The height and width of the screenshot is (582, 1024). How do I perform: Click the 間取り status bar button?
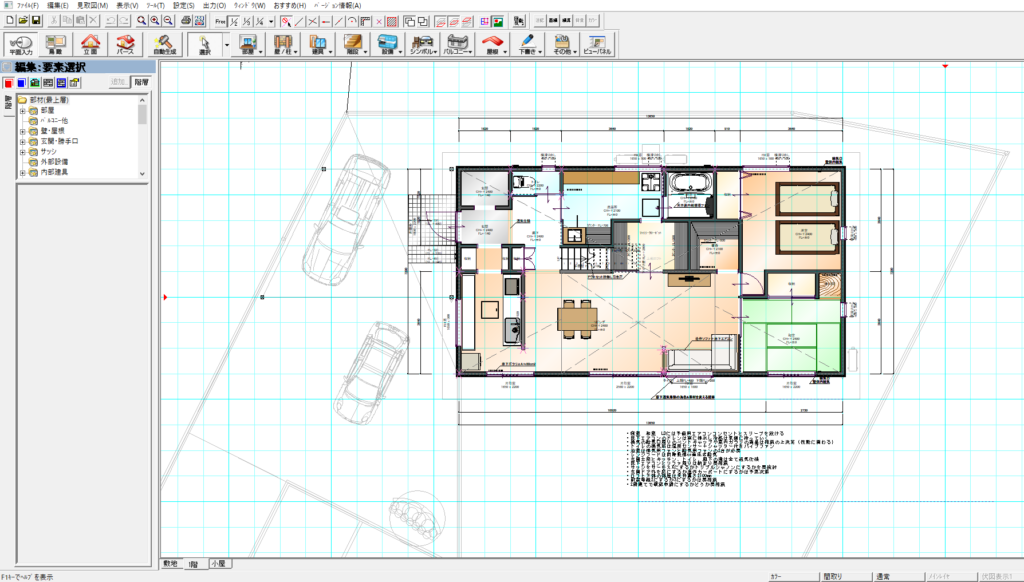[846, 577]
